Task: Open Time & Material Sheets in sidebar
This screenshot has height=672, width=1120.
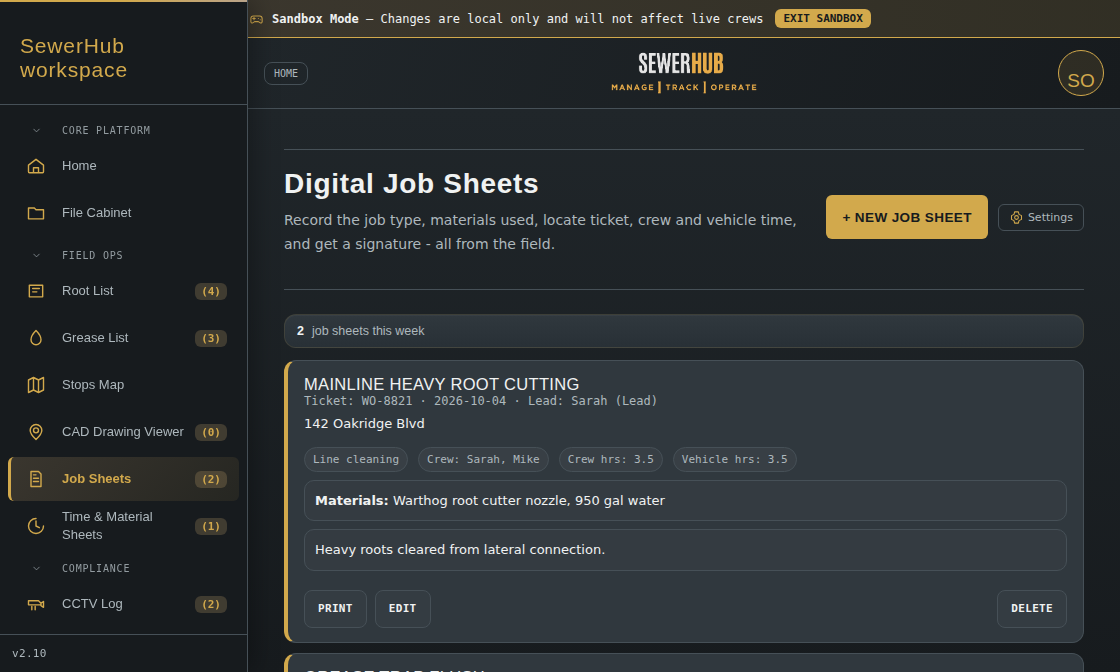Action: [123, 526]
